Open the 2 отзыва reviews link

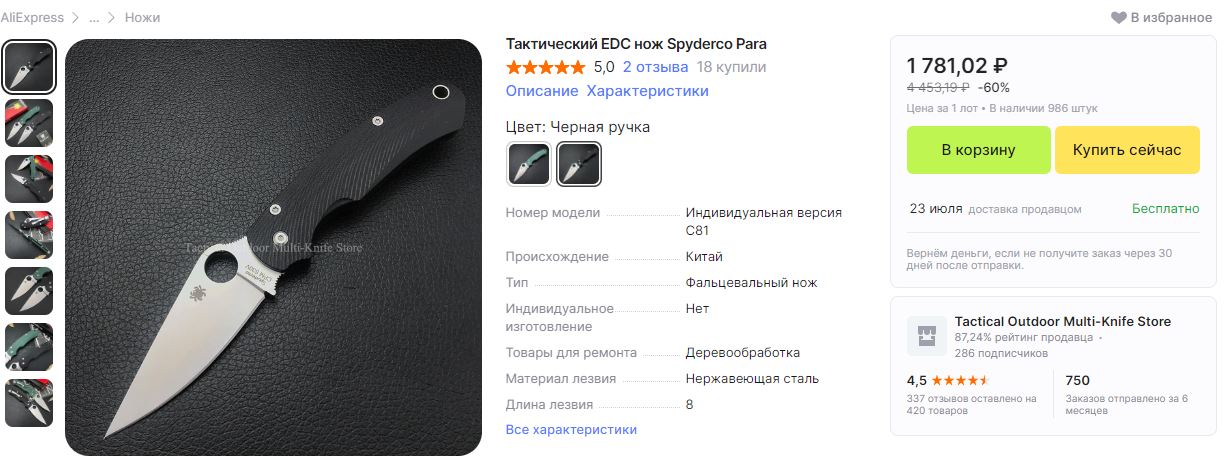pyautogui.click(x=655, y=67)
